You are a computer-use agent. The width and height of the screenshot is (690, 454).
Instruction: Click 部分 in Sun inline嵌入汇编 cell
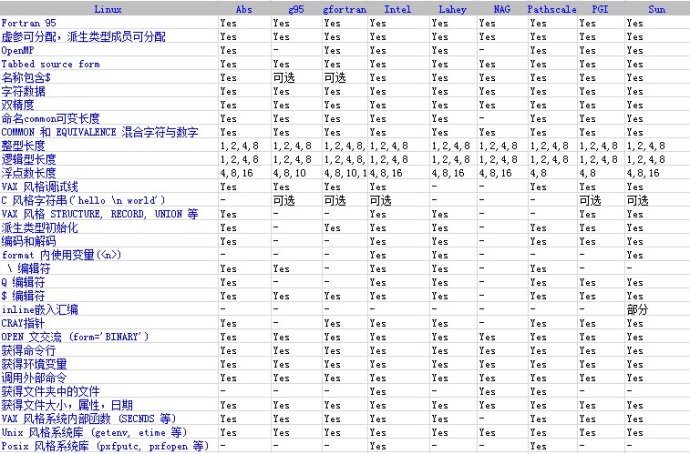637,309
